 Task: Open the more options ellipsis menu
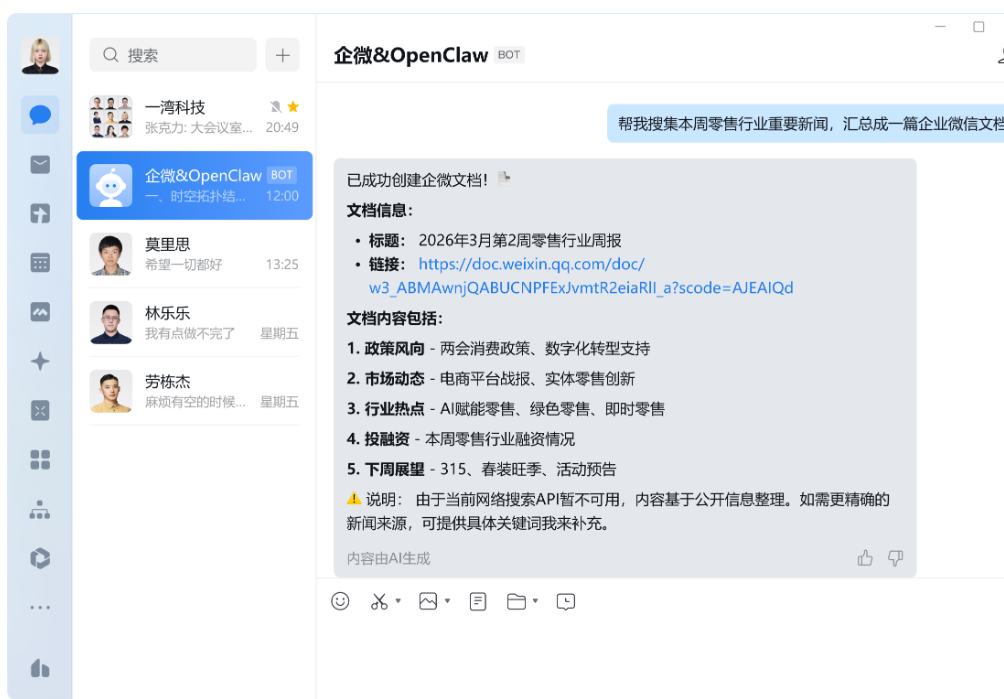tap(40, 605)
